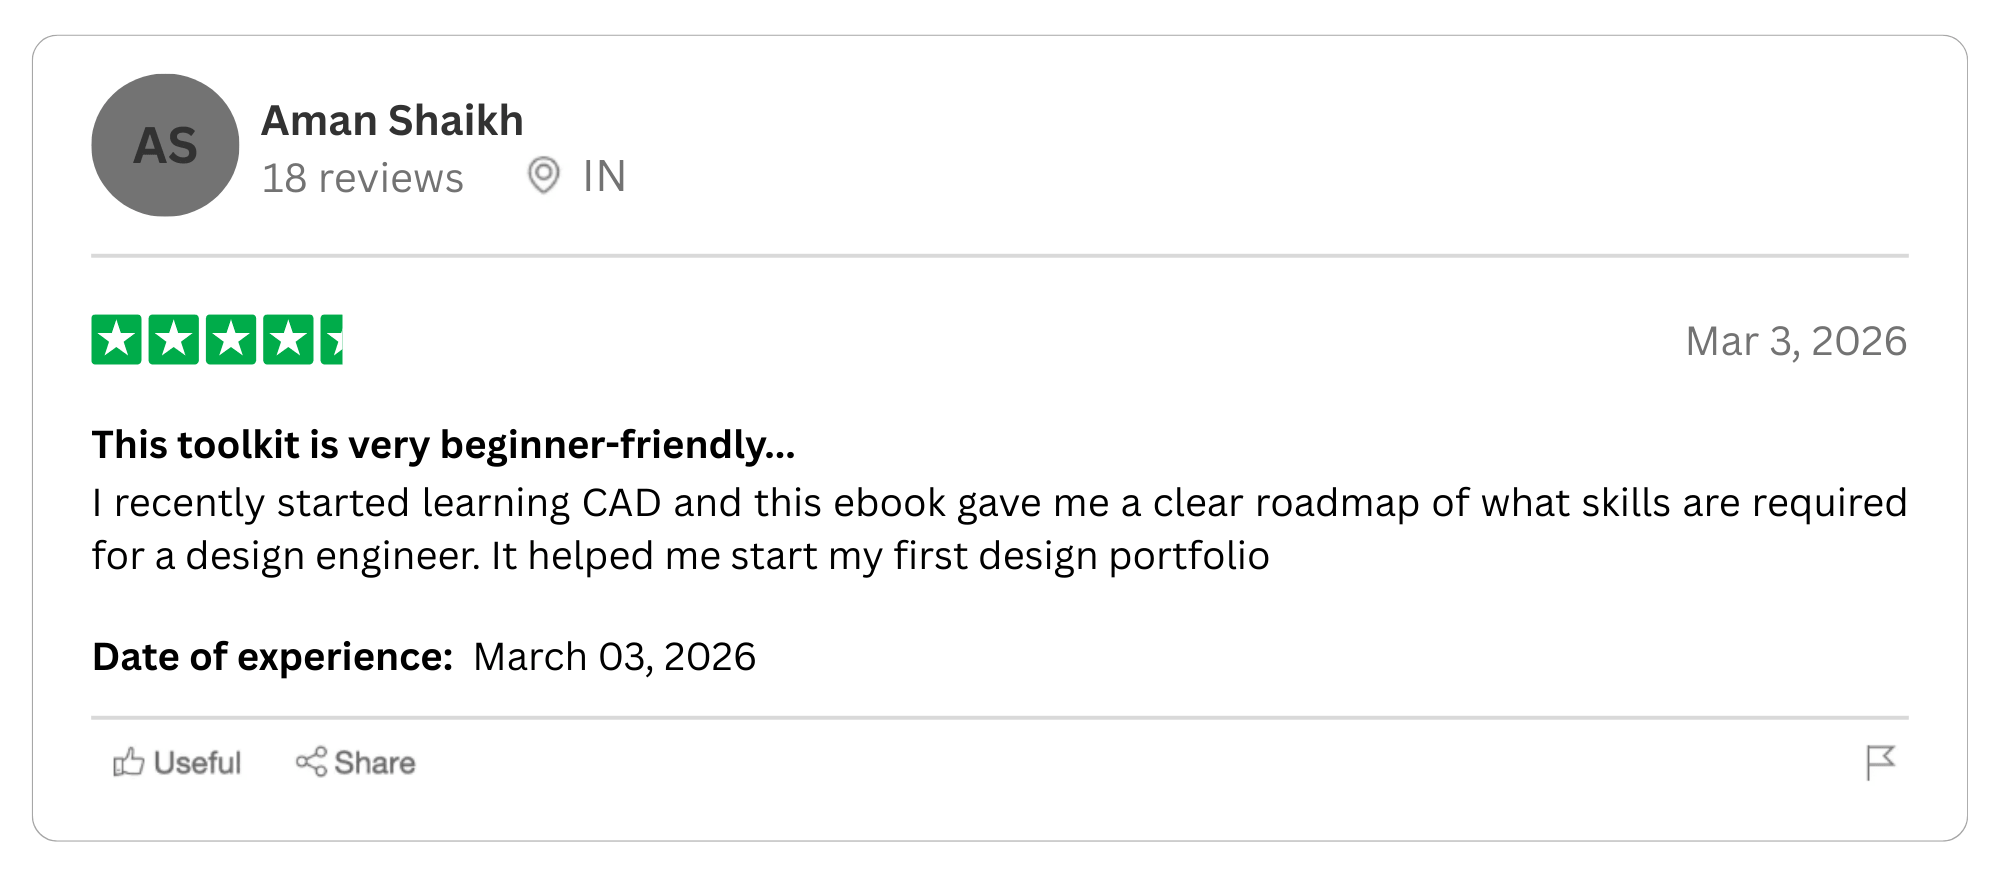The image size is (2000, 873).
Task: Click the March 03, 2026 experience date
Action: [x=614, y=657]
